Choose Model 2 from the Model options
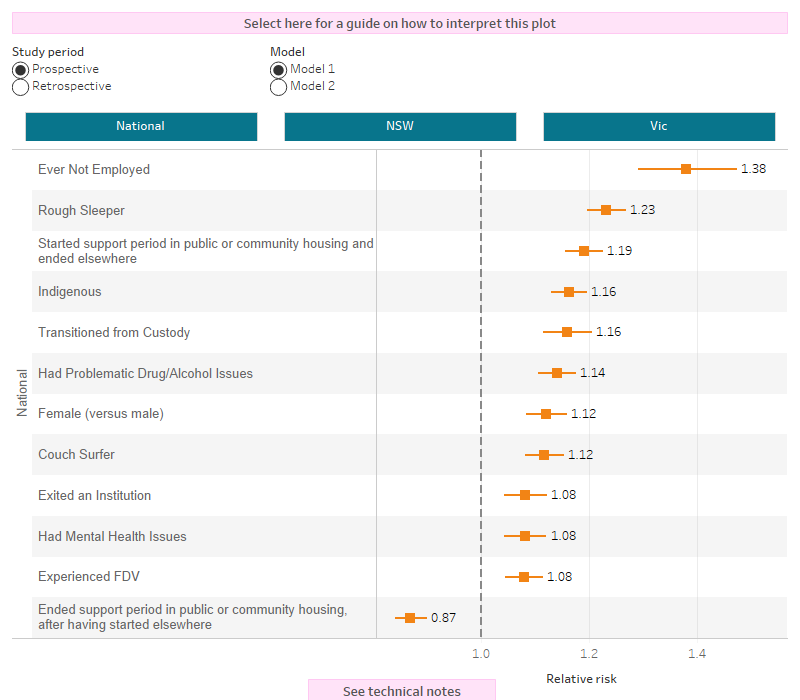 click(x=278, y=87)
